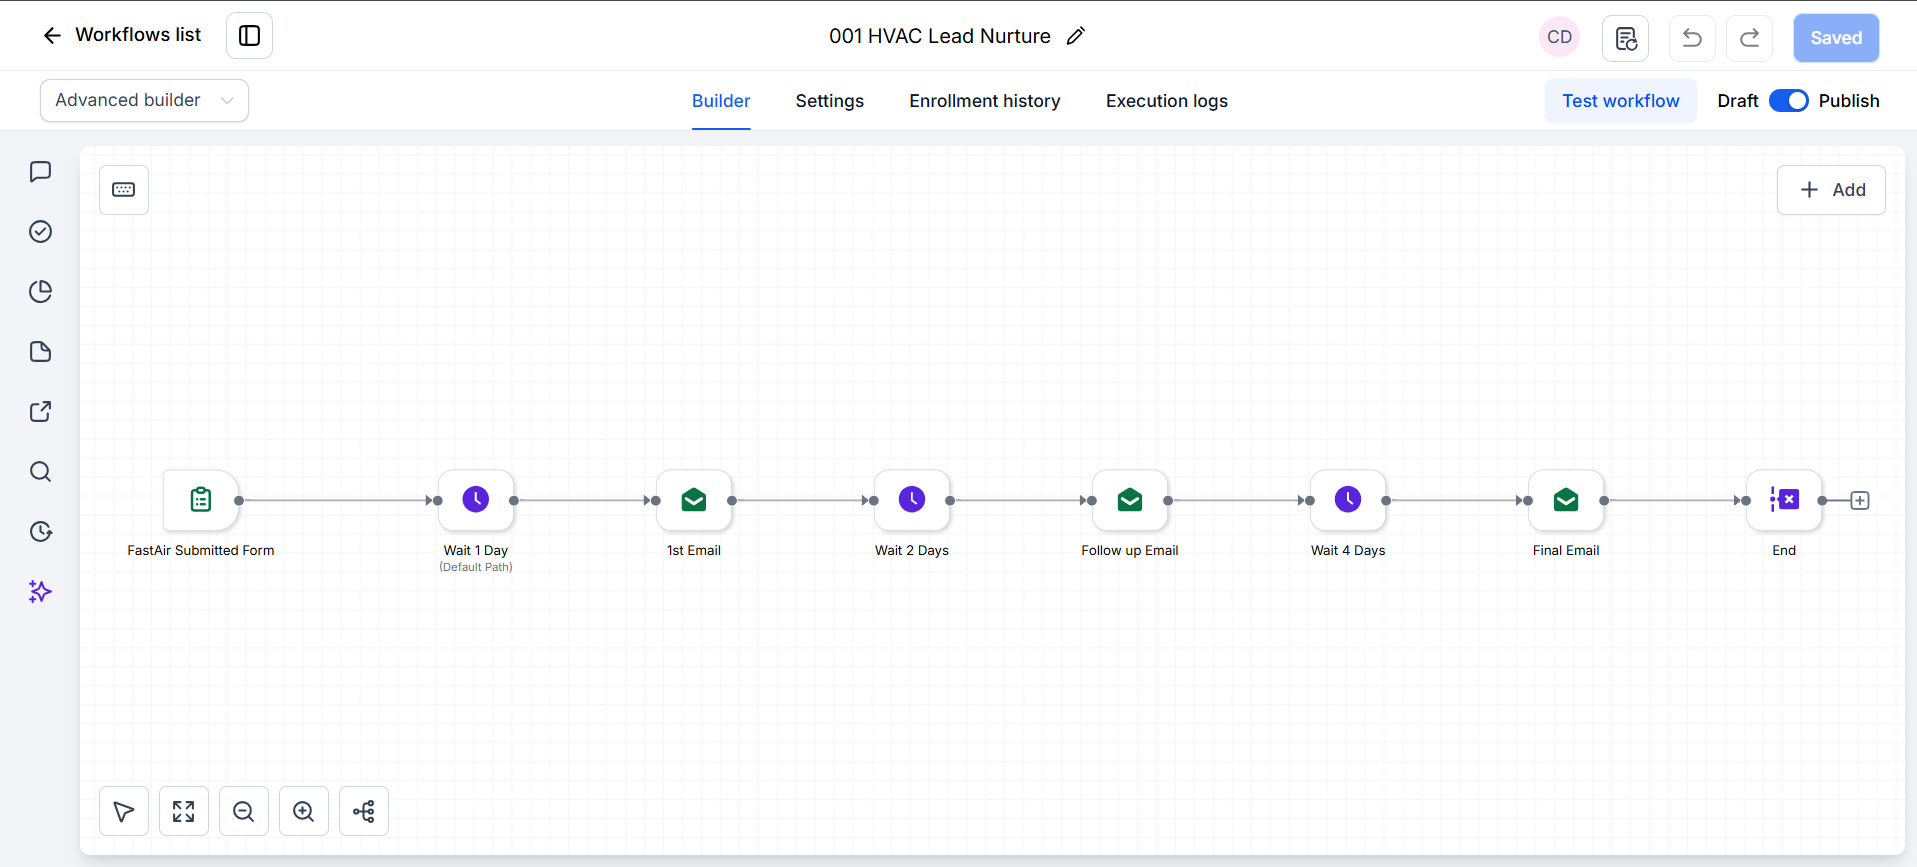Viewport: 1917px width, 867px height.
Task: Activate the pointer selection tool
Action: [124, 811]
